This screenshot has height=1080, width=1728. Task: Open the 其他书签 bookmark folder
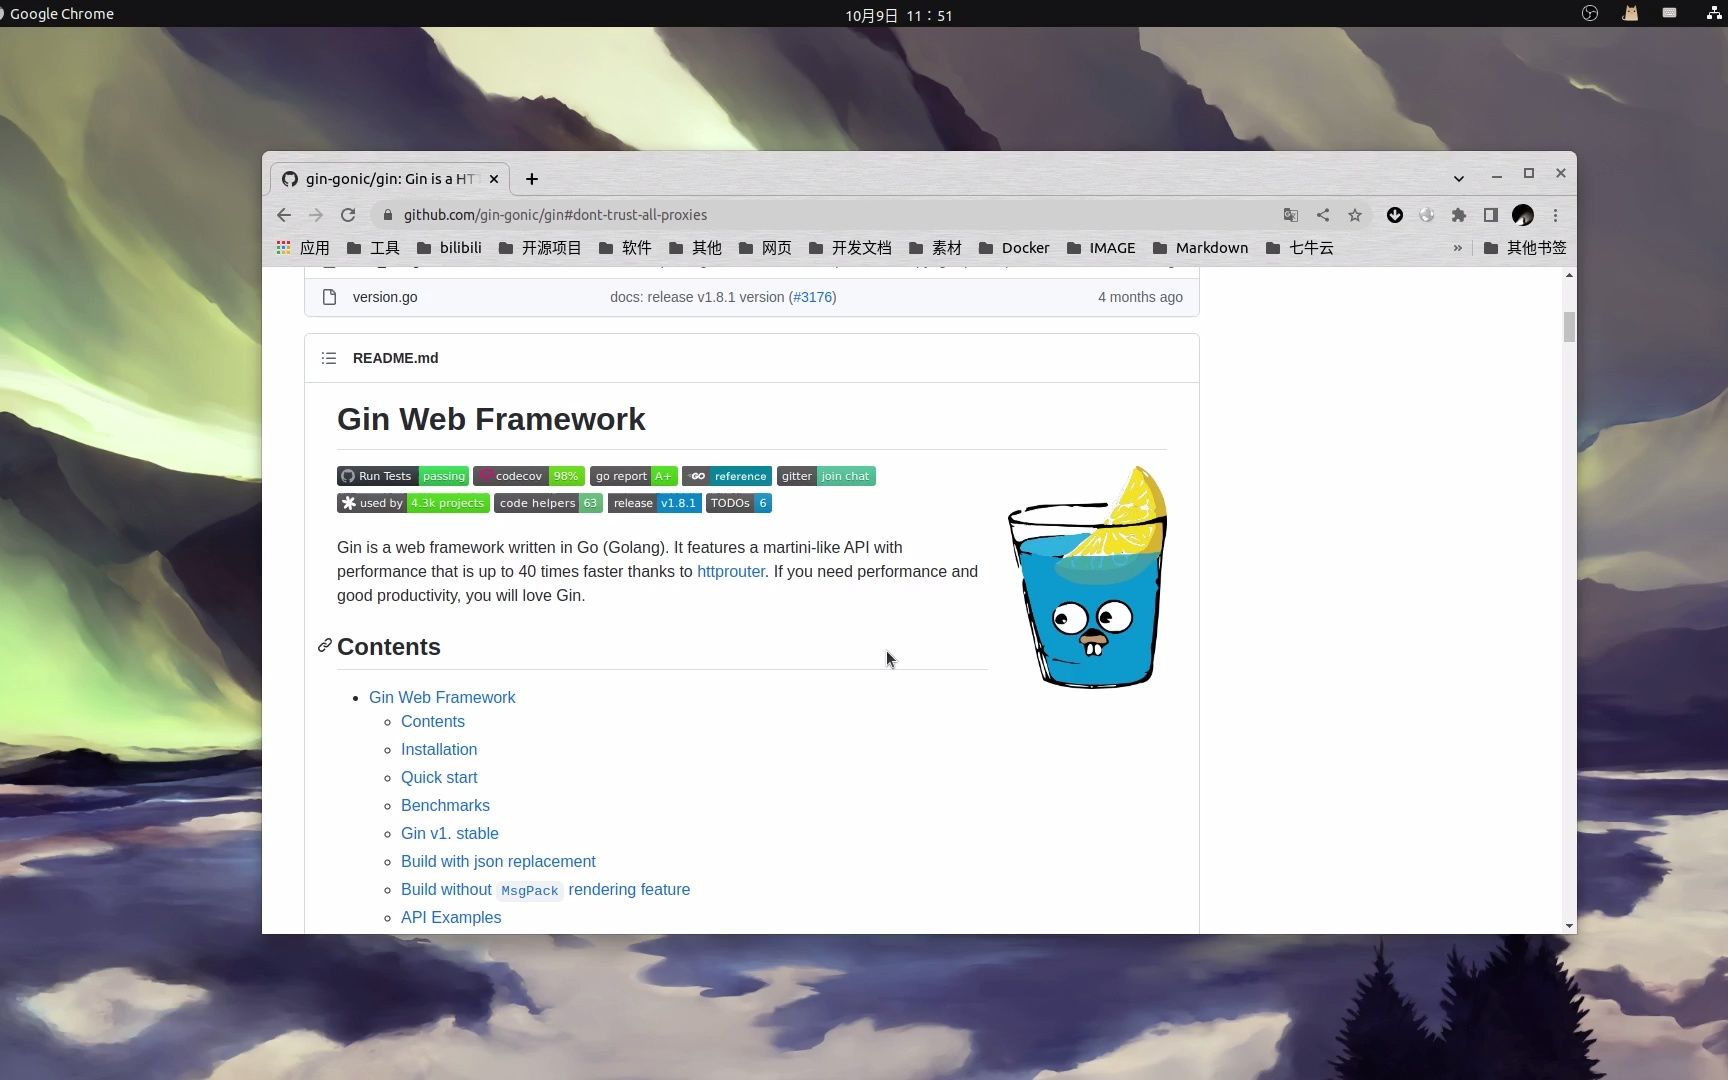(x=1525, y=248)
